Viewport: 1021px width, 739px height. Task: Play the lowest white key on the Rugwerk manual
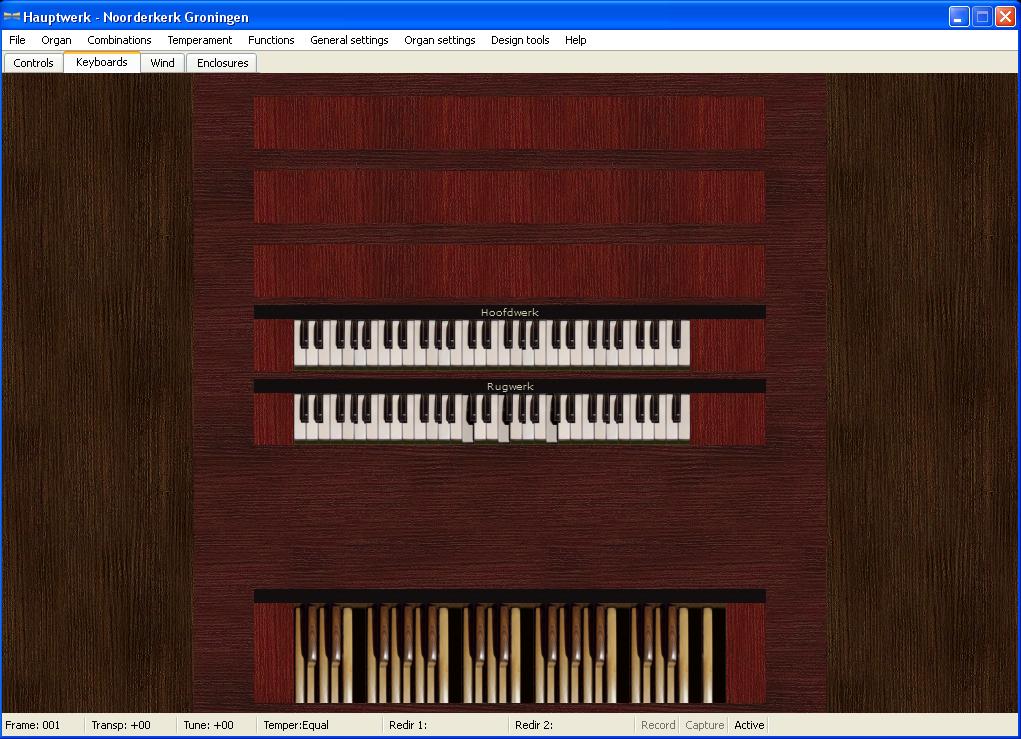[300, 430]
